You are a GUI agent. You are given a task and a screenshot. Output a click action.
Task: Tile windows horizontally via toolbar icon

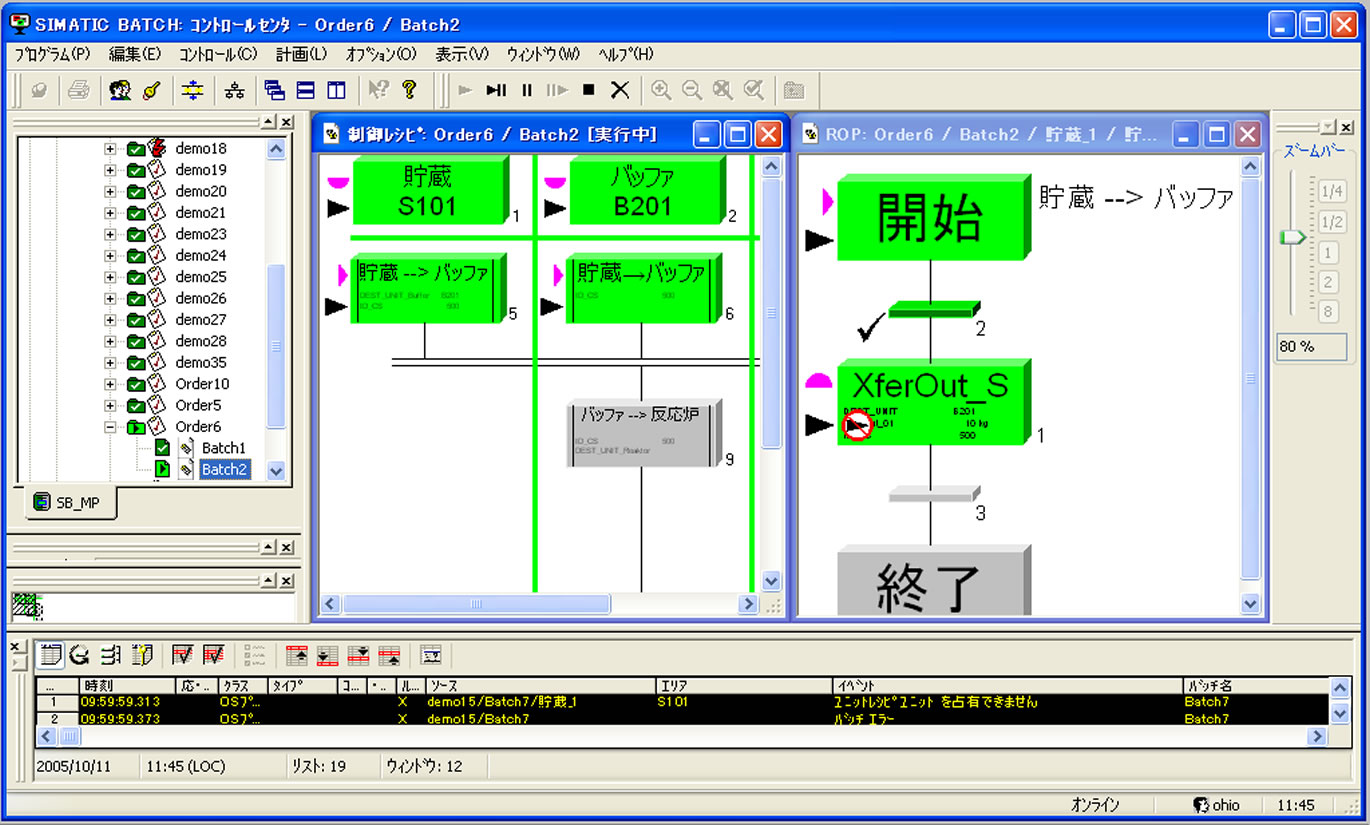[x=306, y=90]
